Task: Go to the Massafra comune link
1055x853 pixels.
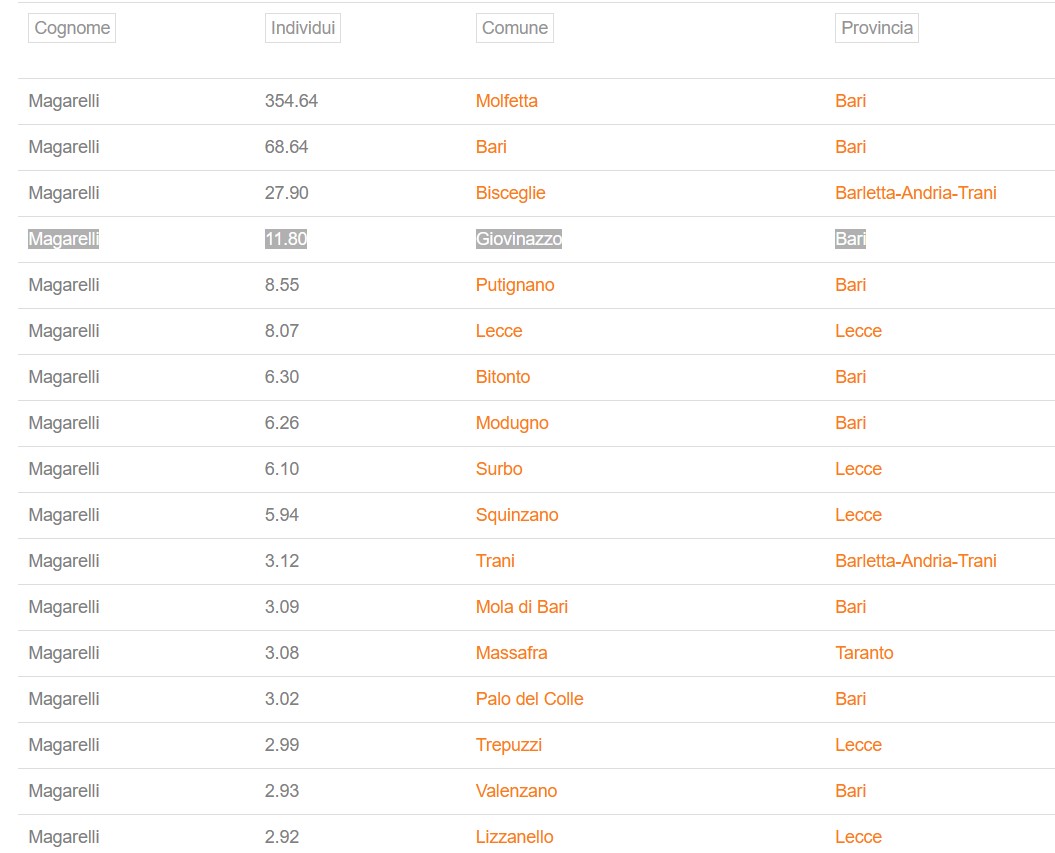Action: click(x=511, y=653)
